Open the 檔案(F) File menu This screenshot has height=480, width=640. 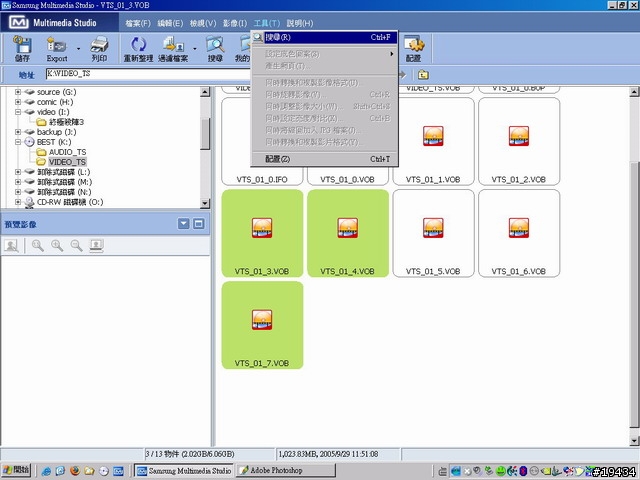point(138,23)
